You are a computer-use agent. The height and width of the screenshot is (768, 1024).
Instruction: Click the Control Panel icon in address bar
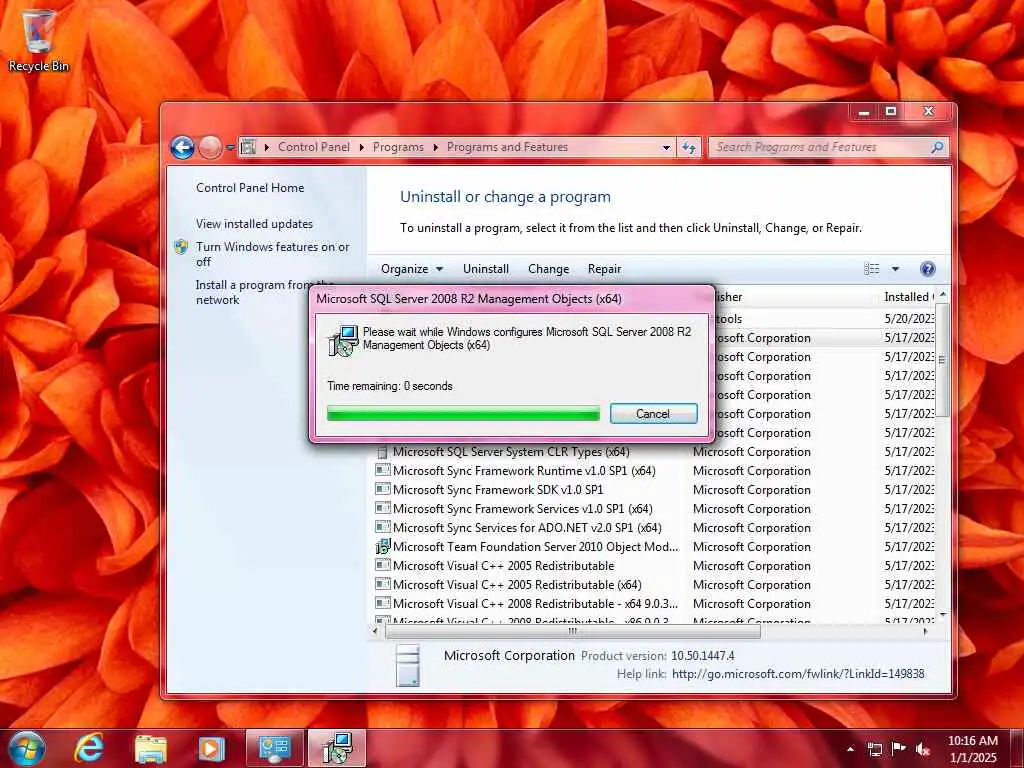tap(248, 147)
